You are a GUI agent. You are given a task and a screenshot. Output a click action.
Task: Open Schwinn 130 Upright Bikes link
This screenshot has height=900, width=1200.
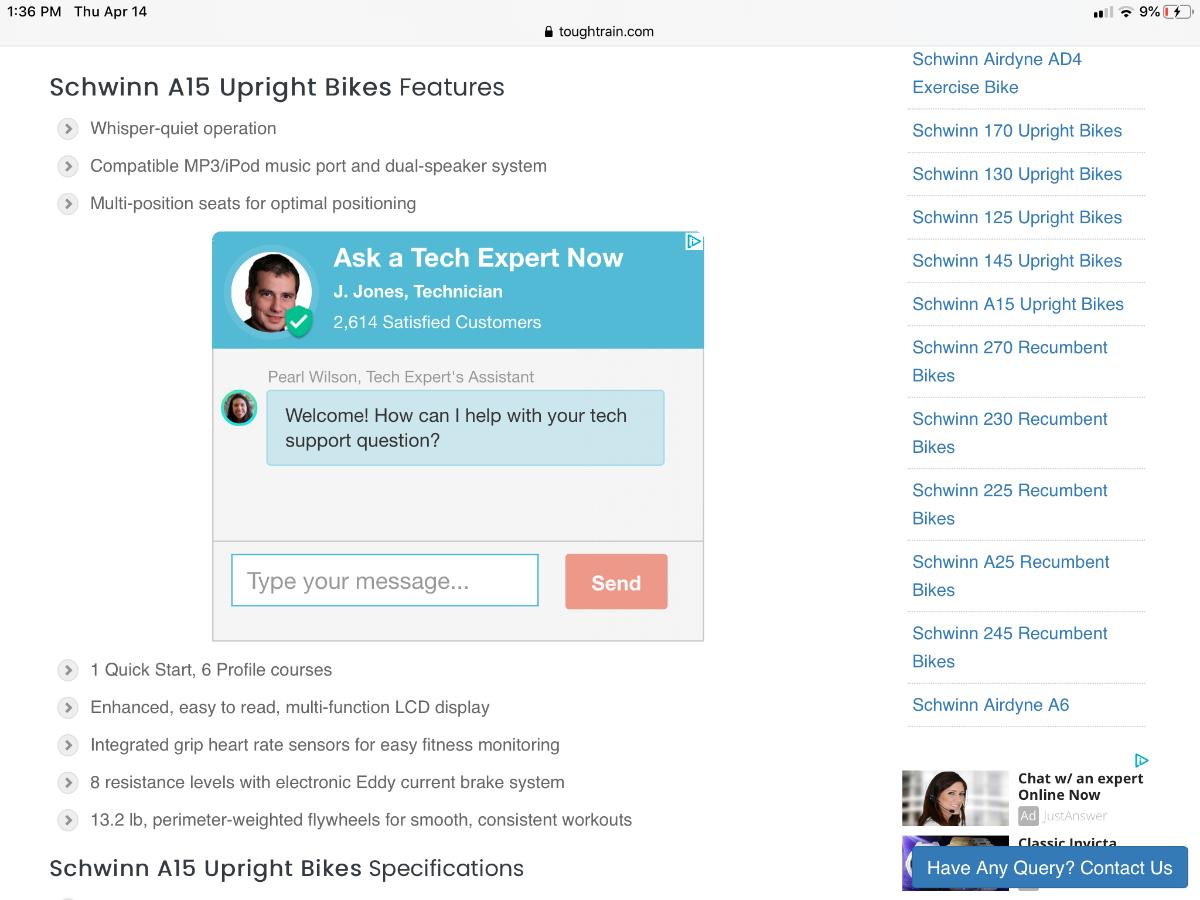click(1016, 174)
